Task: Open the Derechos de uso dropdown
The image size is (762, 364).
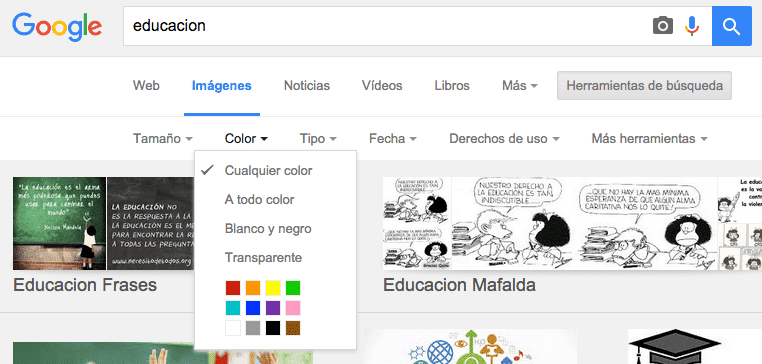Action: click(x=504, y=139)
